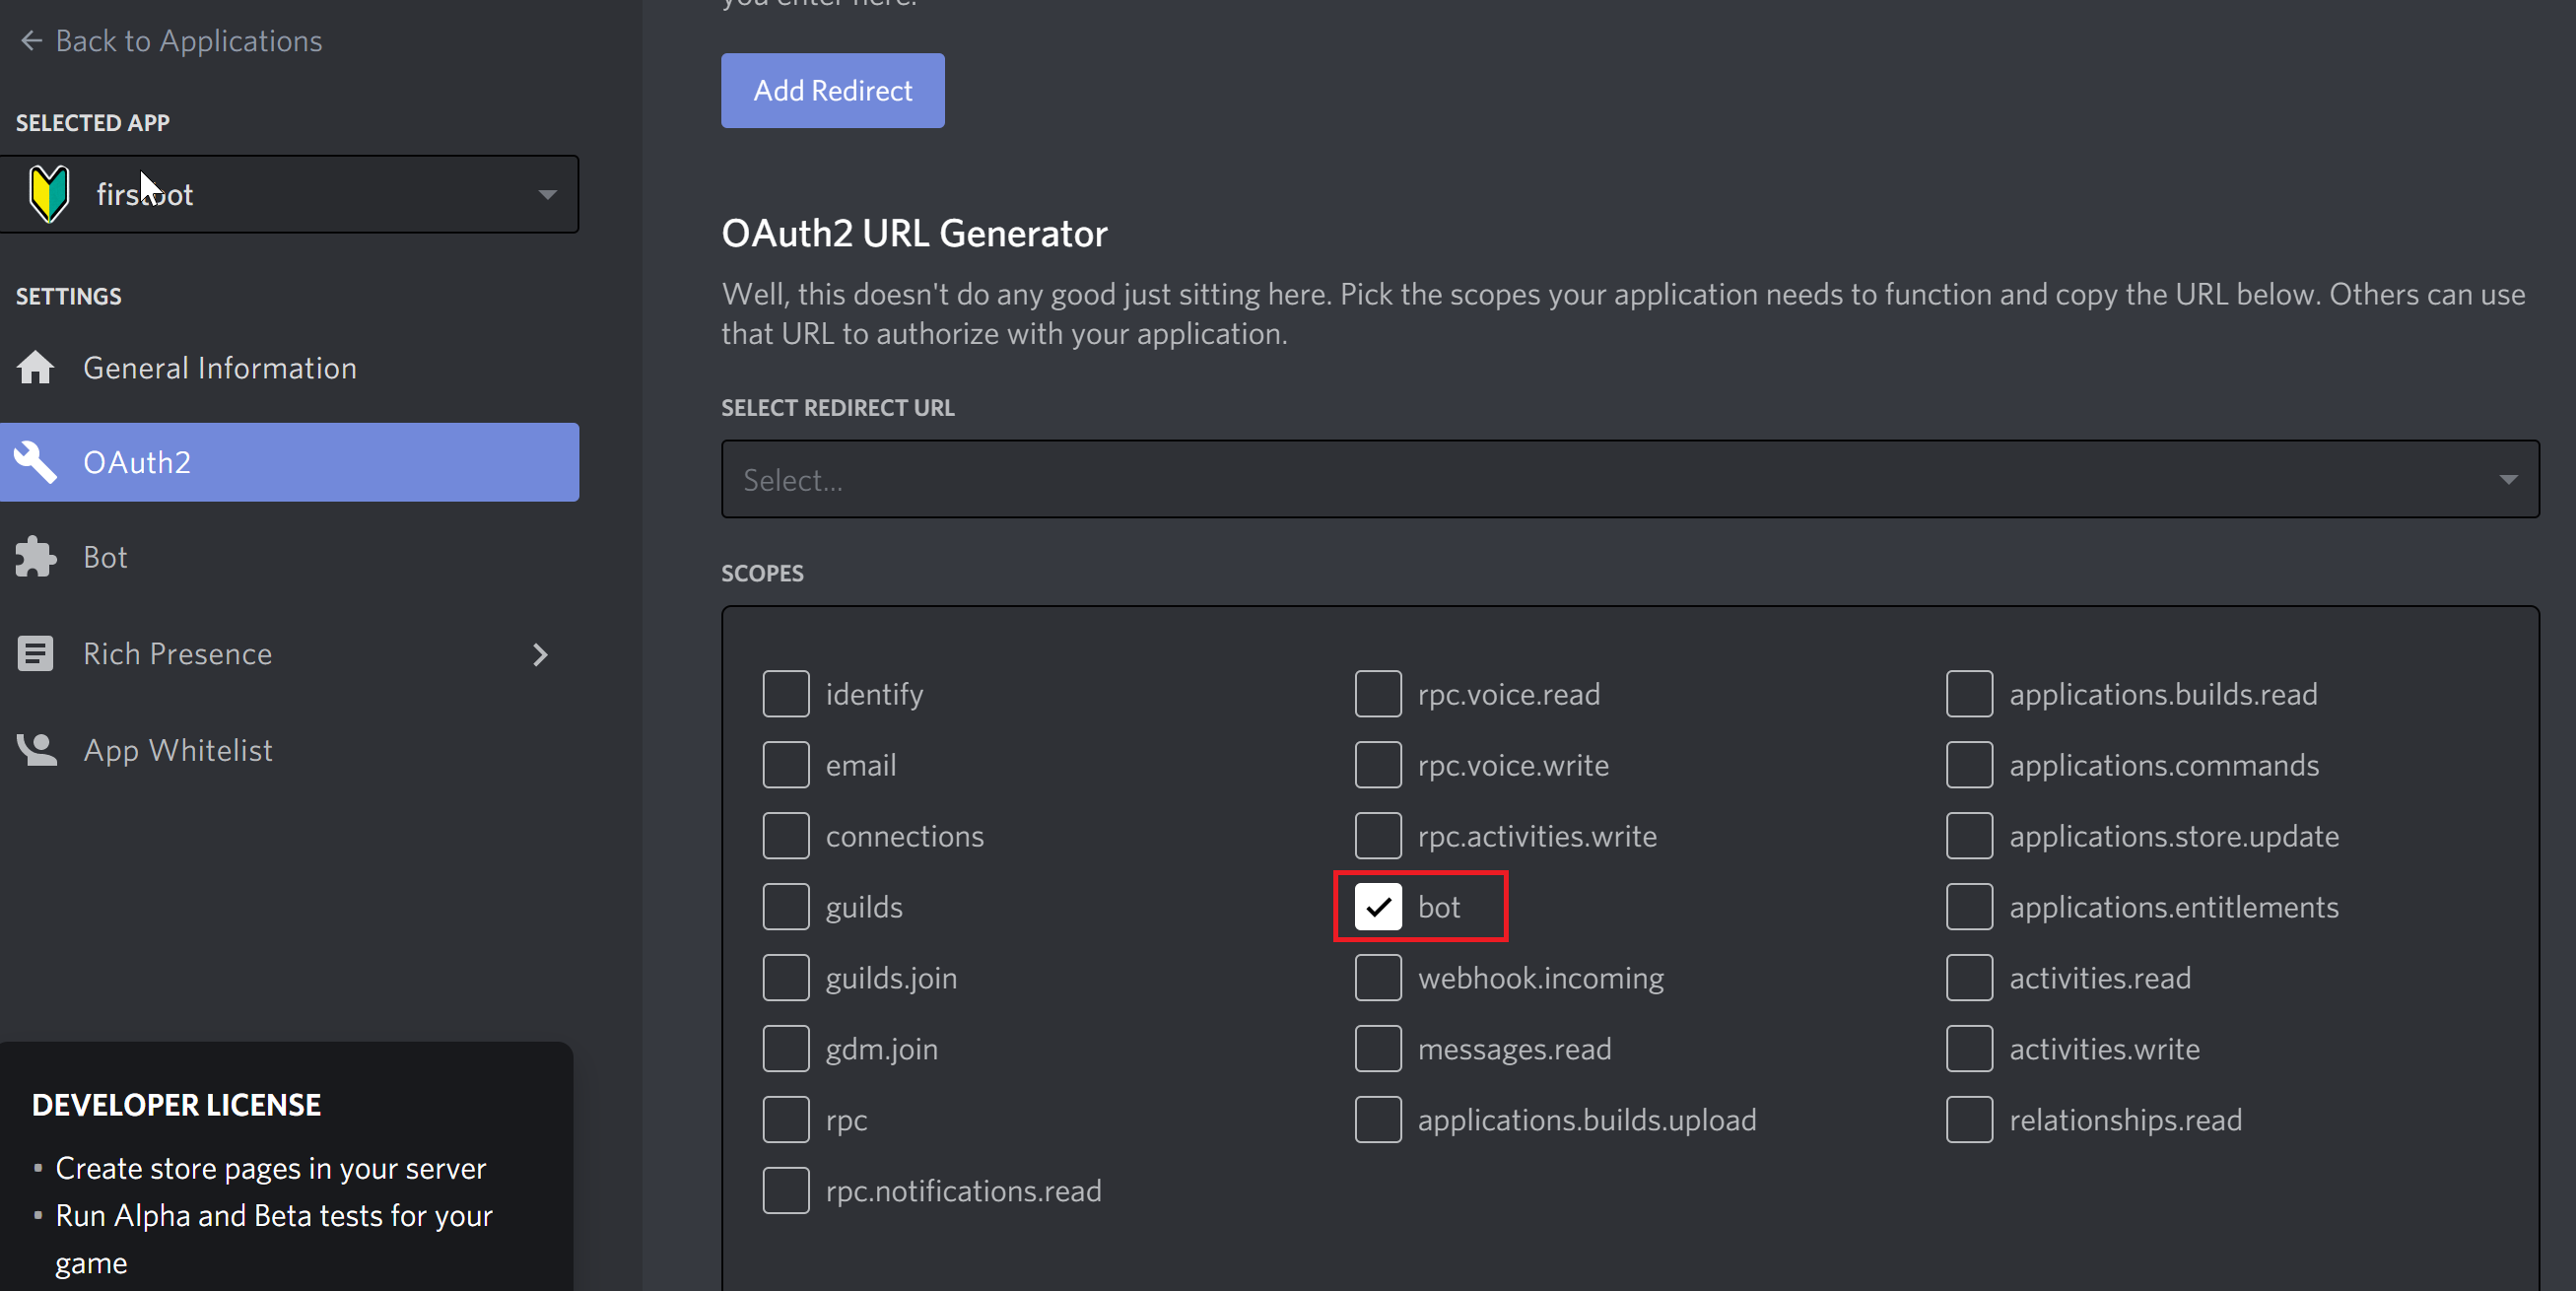Click the Rich Presence document icon
Image resolution: width=2576 pixels, height=1291 pixels.
point(35,653)
